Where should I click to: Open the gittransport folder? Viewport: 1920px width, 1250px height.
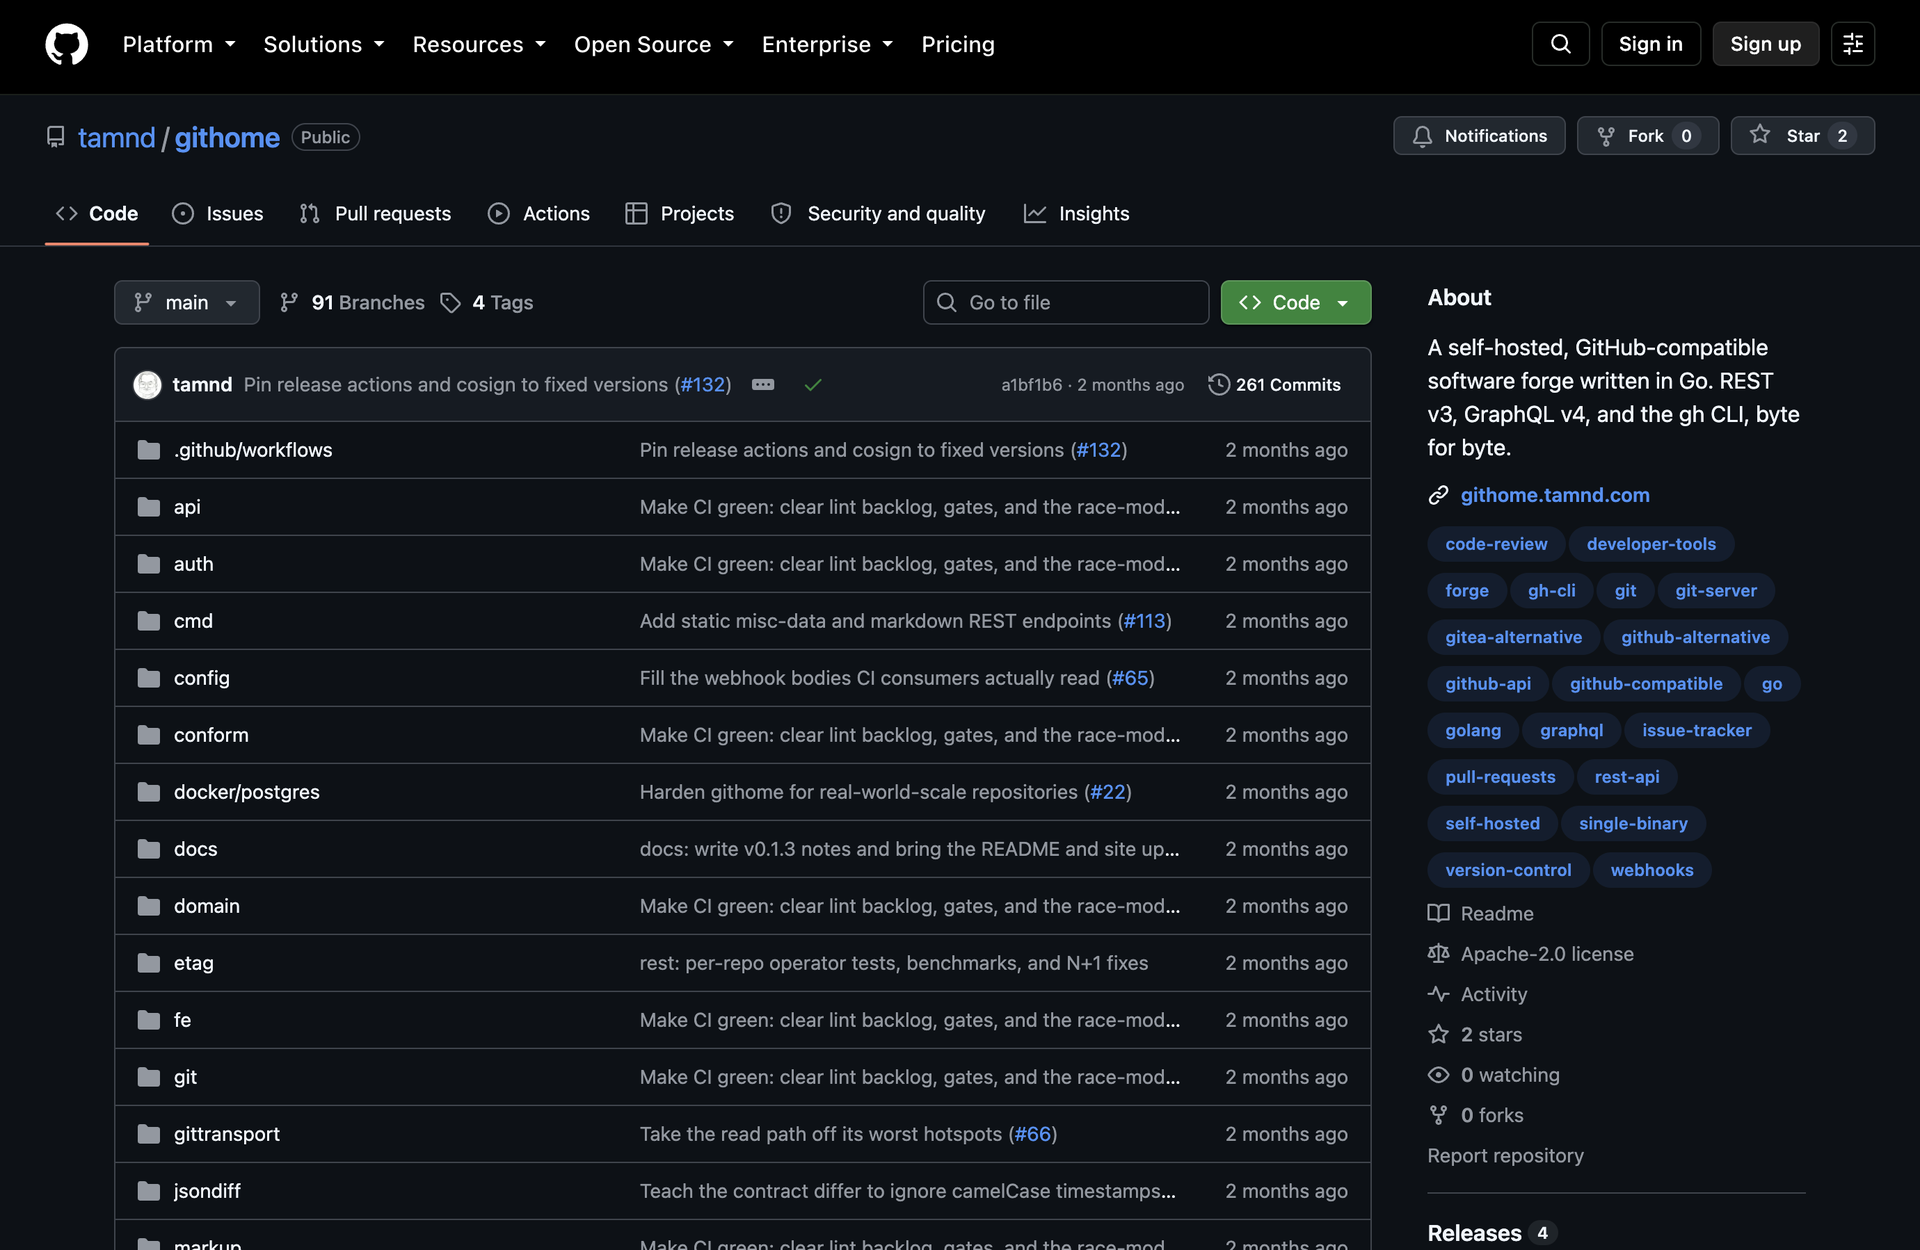click(x=227, y=1134)
